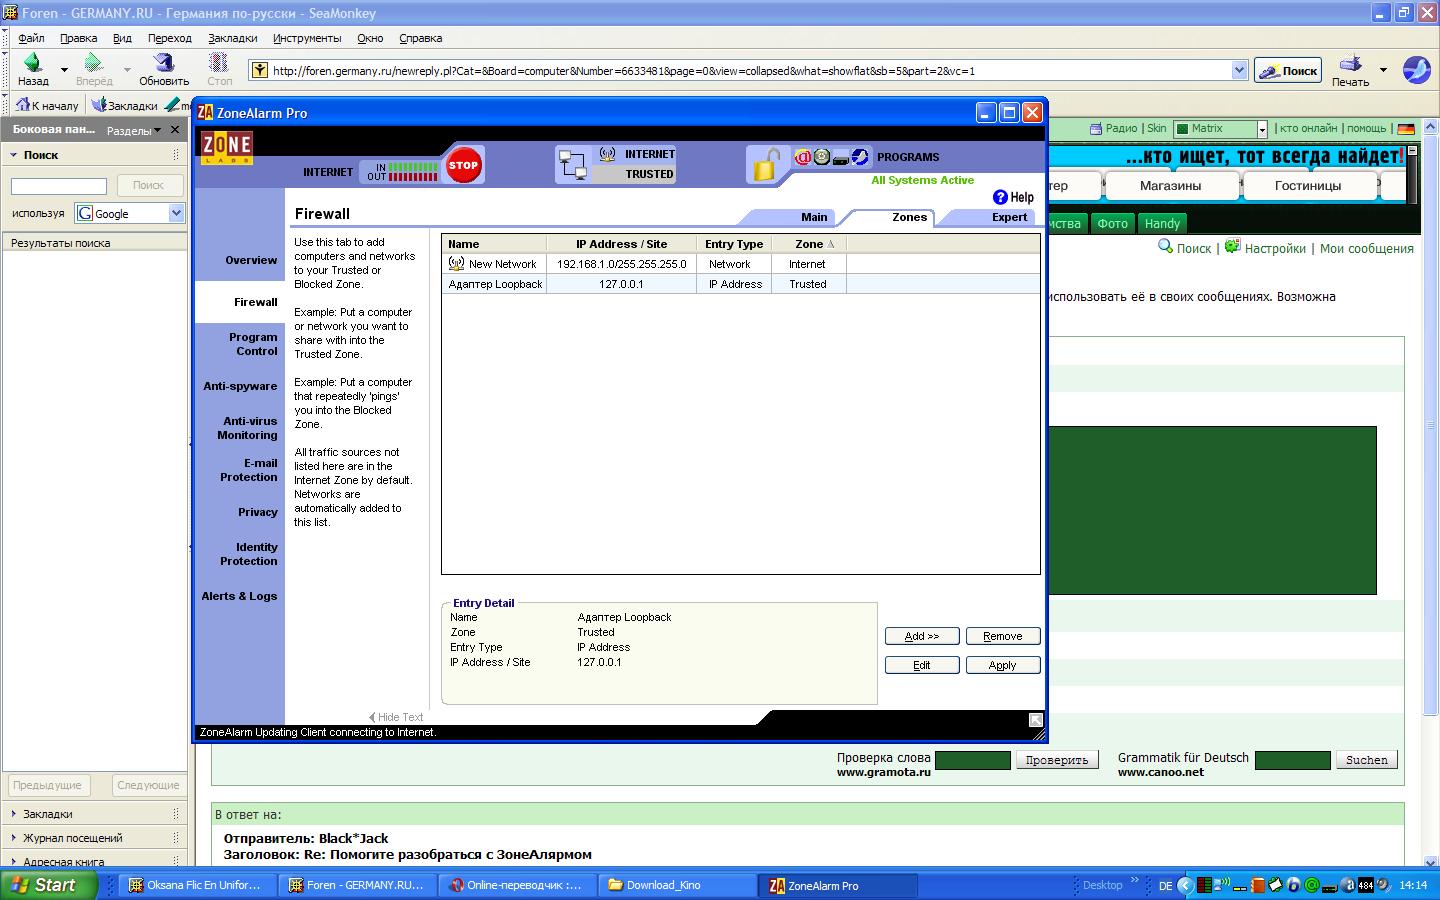Image resolution: width=1440 pixels, height=900 pixels.
Task: Select the New Network row
Action: coord(741,264)
